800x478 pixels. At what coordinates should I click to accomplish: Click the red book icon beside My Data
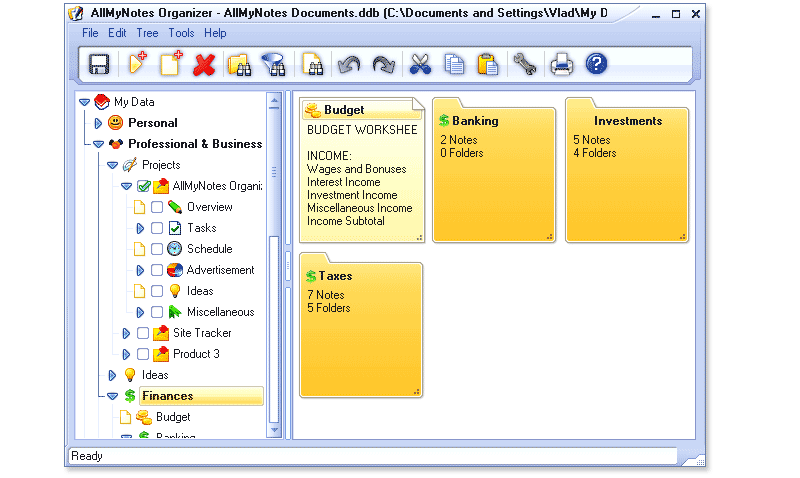[102, 102]
